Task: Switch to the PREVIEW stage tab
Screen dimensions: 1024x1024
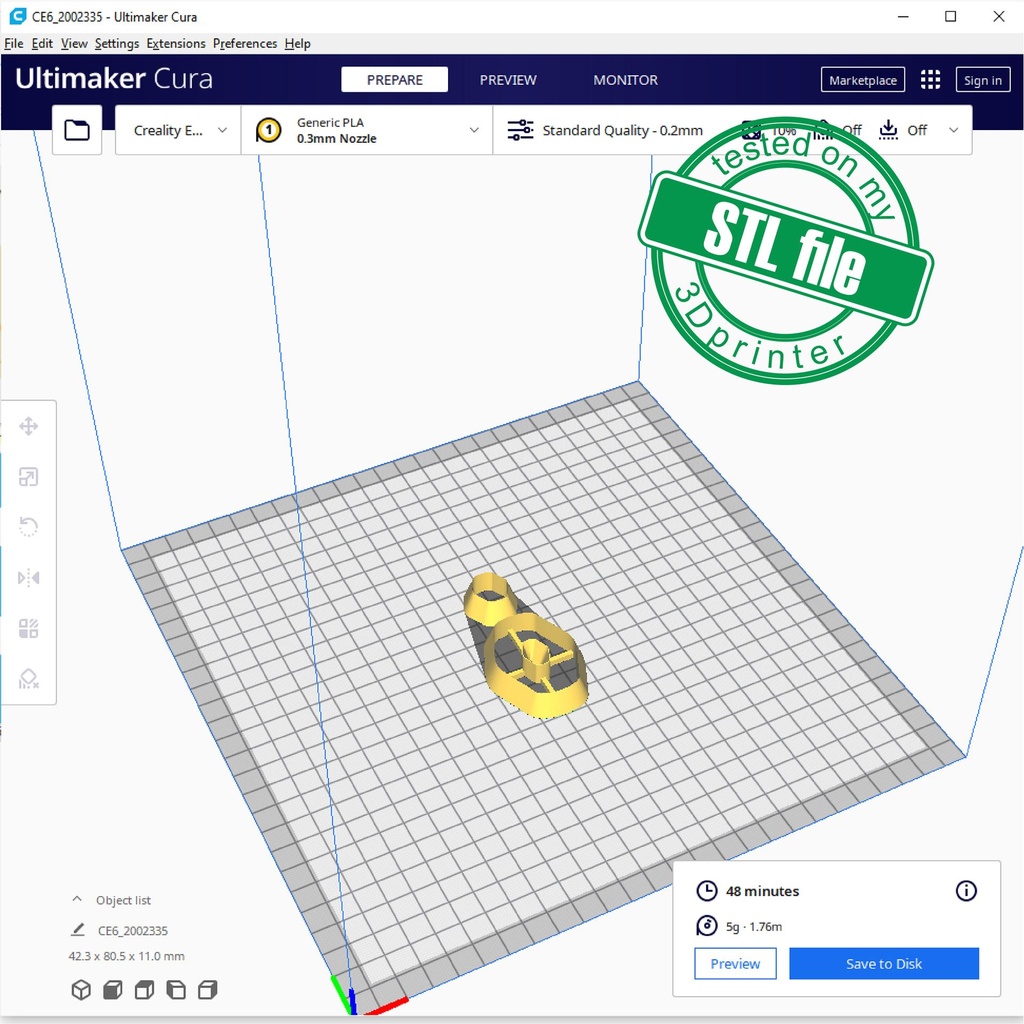Action: pyautogui.click(x=508, y=80)
